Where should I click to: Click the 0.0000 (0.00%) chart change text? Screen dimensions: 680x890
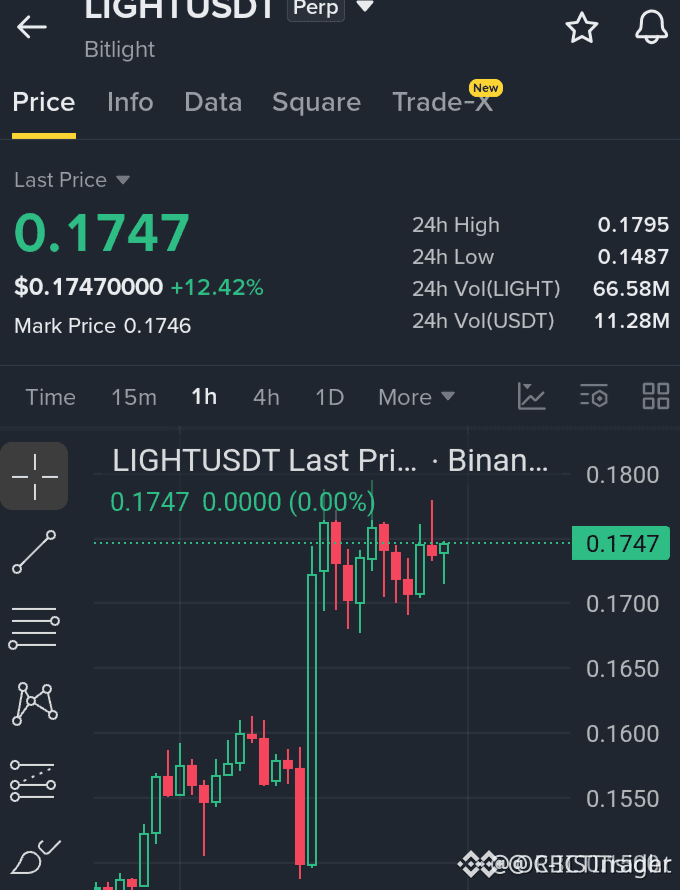(289, 502)
